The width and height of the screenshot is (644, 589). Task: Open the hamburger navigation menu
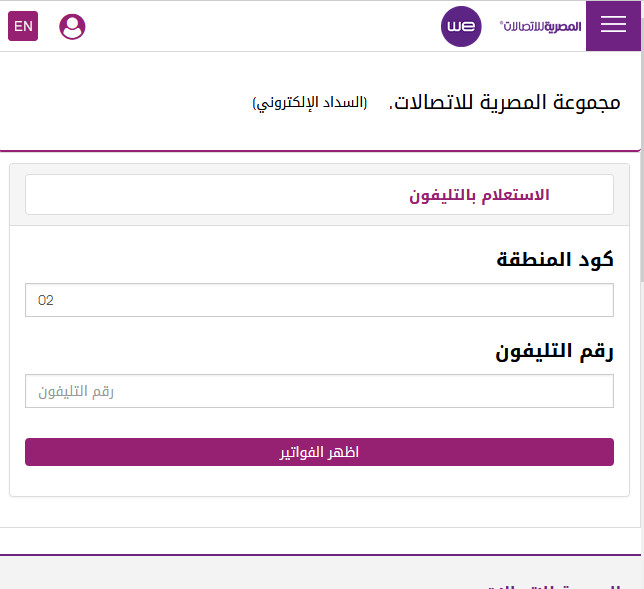[613, 26]
